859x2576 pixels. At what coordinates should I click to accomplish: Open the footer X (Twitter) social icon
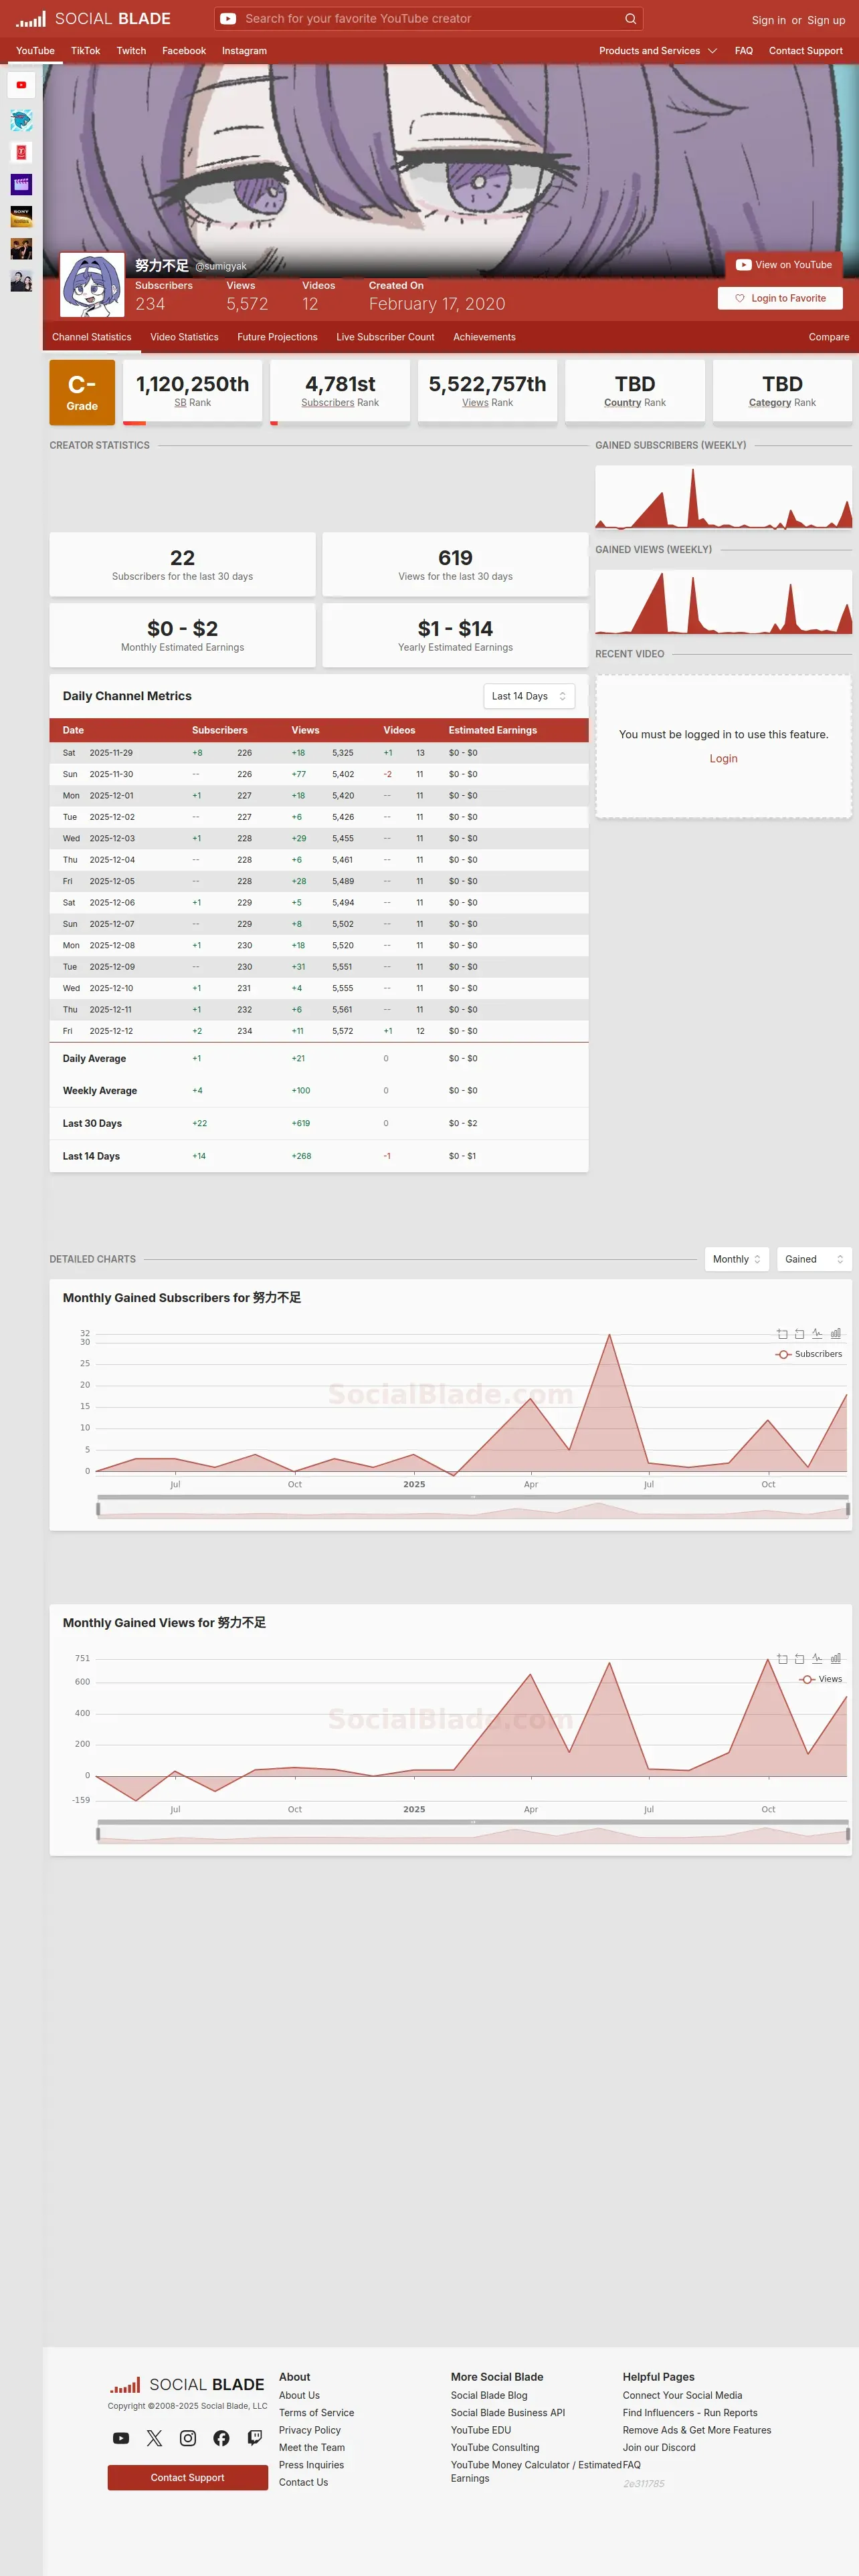pos(154,2438)
